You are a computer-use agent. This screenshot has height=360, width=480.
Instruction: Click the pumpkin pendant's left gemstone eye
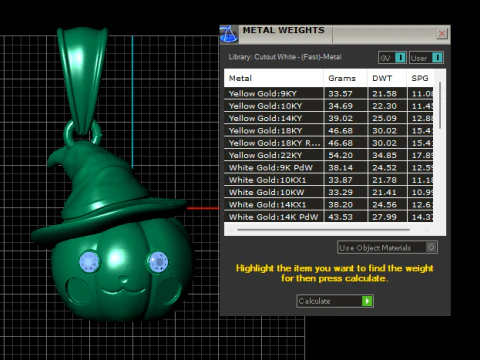[x=89, y=261]
